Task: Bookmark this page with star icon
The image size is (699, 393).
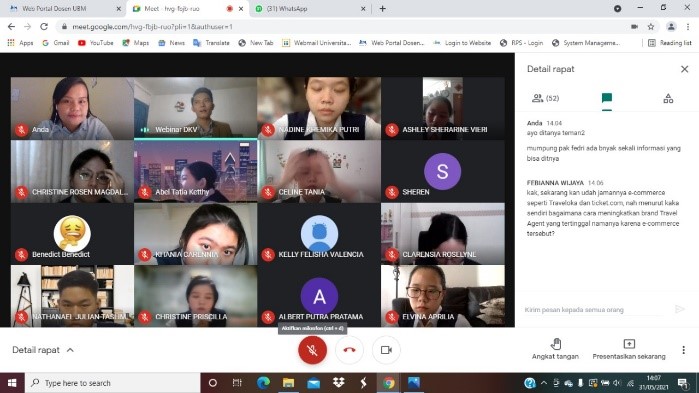Action: click(x=651, y=27)
